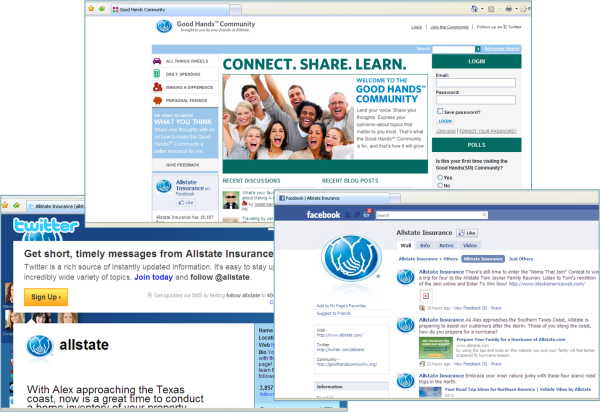This screenshot has height=412, width=600.
Task: Click the Login link in the page header
Action: pos(417,27)
